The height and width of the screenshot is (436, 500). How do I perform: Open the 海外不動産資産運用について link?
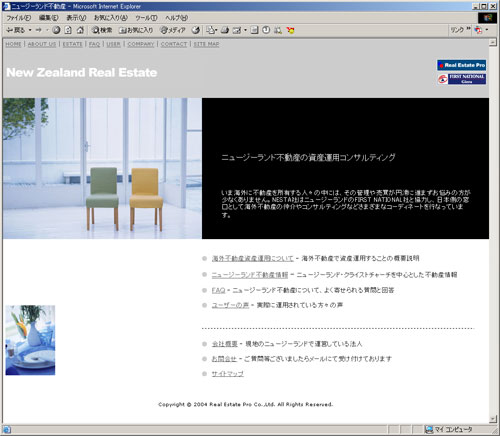(253, 258)
